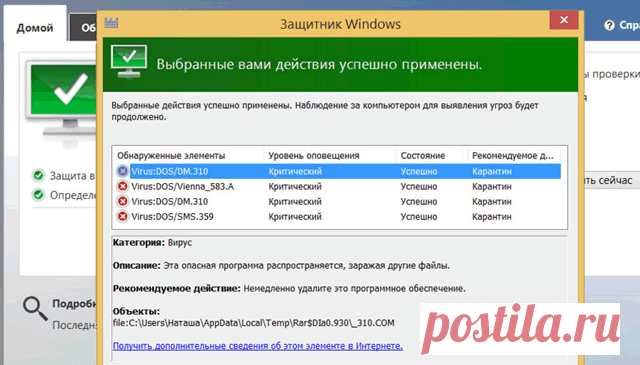Click red X icon beside Virus:DOS/Vienna_583.A
Image resolution: width=640 pixels, height=365 pixels.
[122, 186]
